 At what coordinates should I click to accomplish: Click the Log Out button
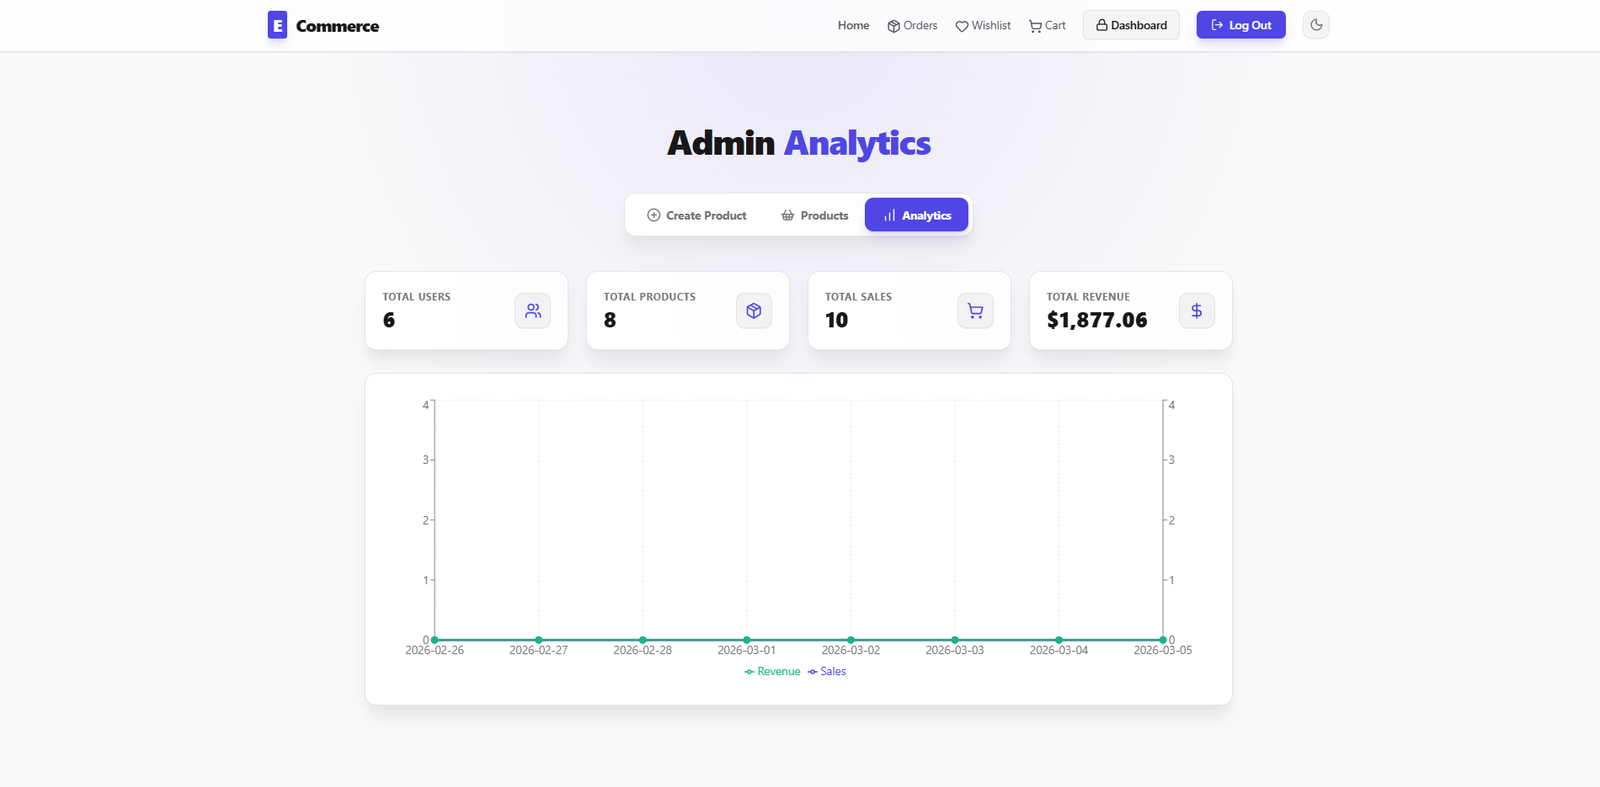coord(1240,25)
